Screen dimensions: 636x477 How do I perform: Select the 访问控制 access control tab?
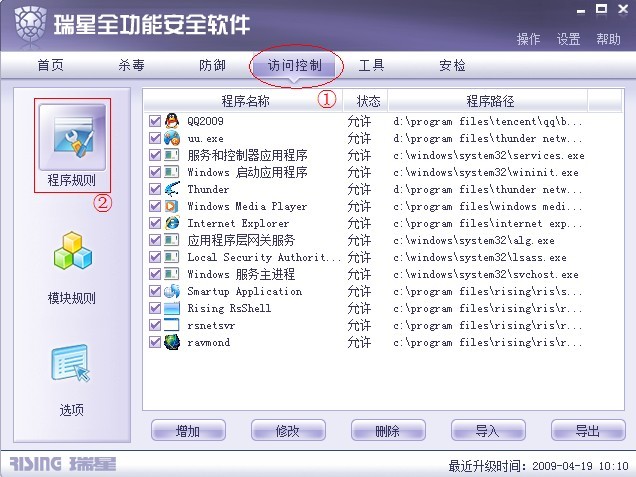295,65
